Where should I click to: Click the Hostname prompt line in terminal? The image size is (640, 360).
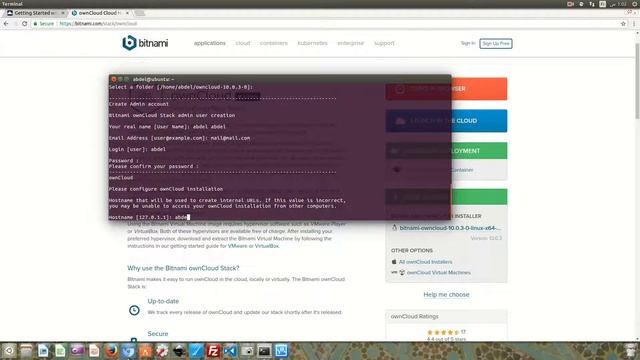click(x=149, y=217)
